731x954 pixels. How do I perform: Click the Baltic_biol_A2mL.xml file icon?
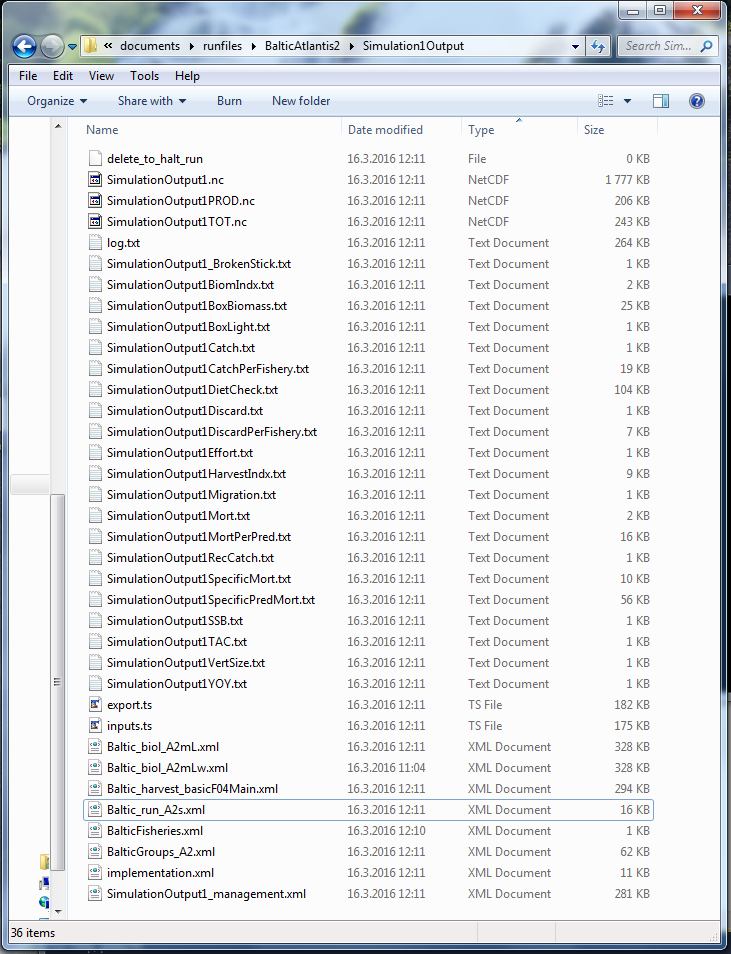(95, 747)
